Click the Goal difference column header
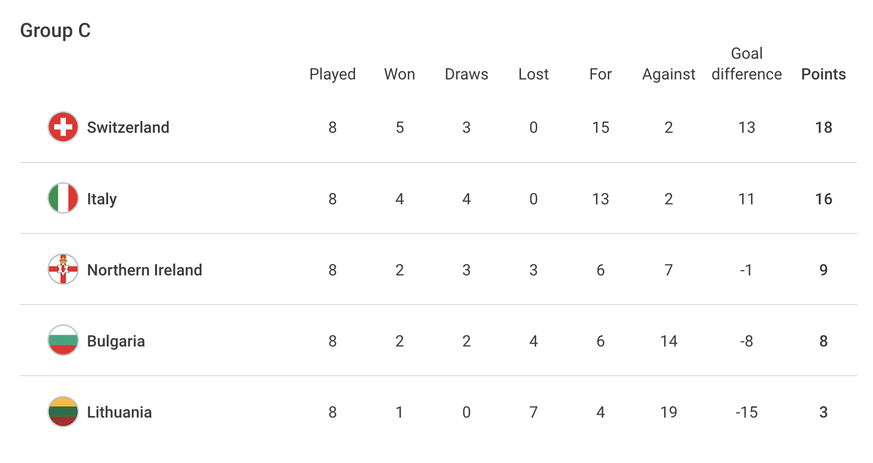 coord(746,64)
